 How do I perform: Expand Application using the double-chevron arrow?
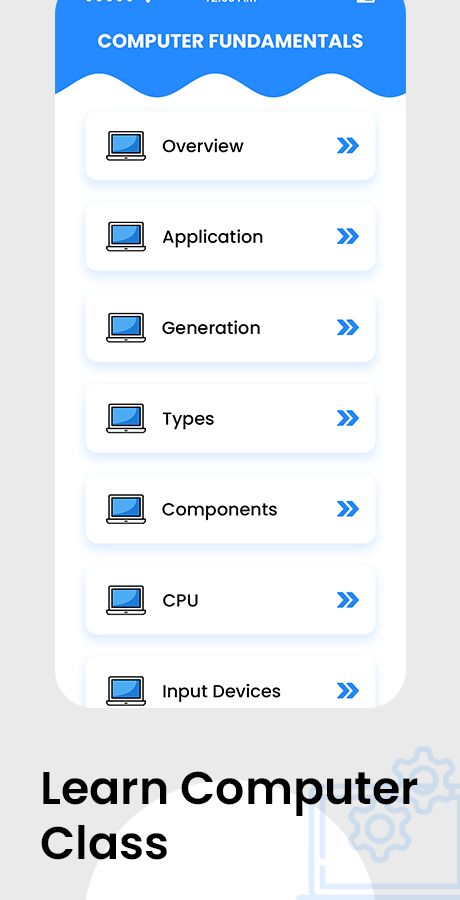347,236
